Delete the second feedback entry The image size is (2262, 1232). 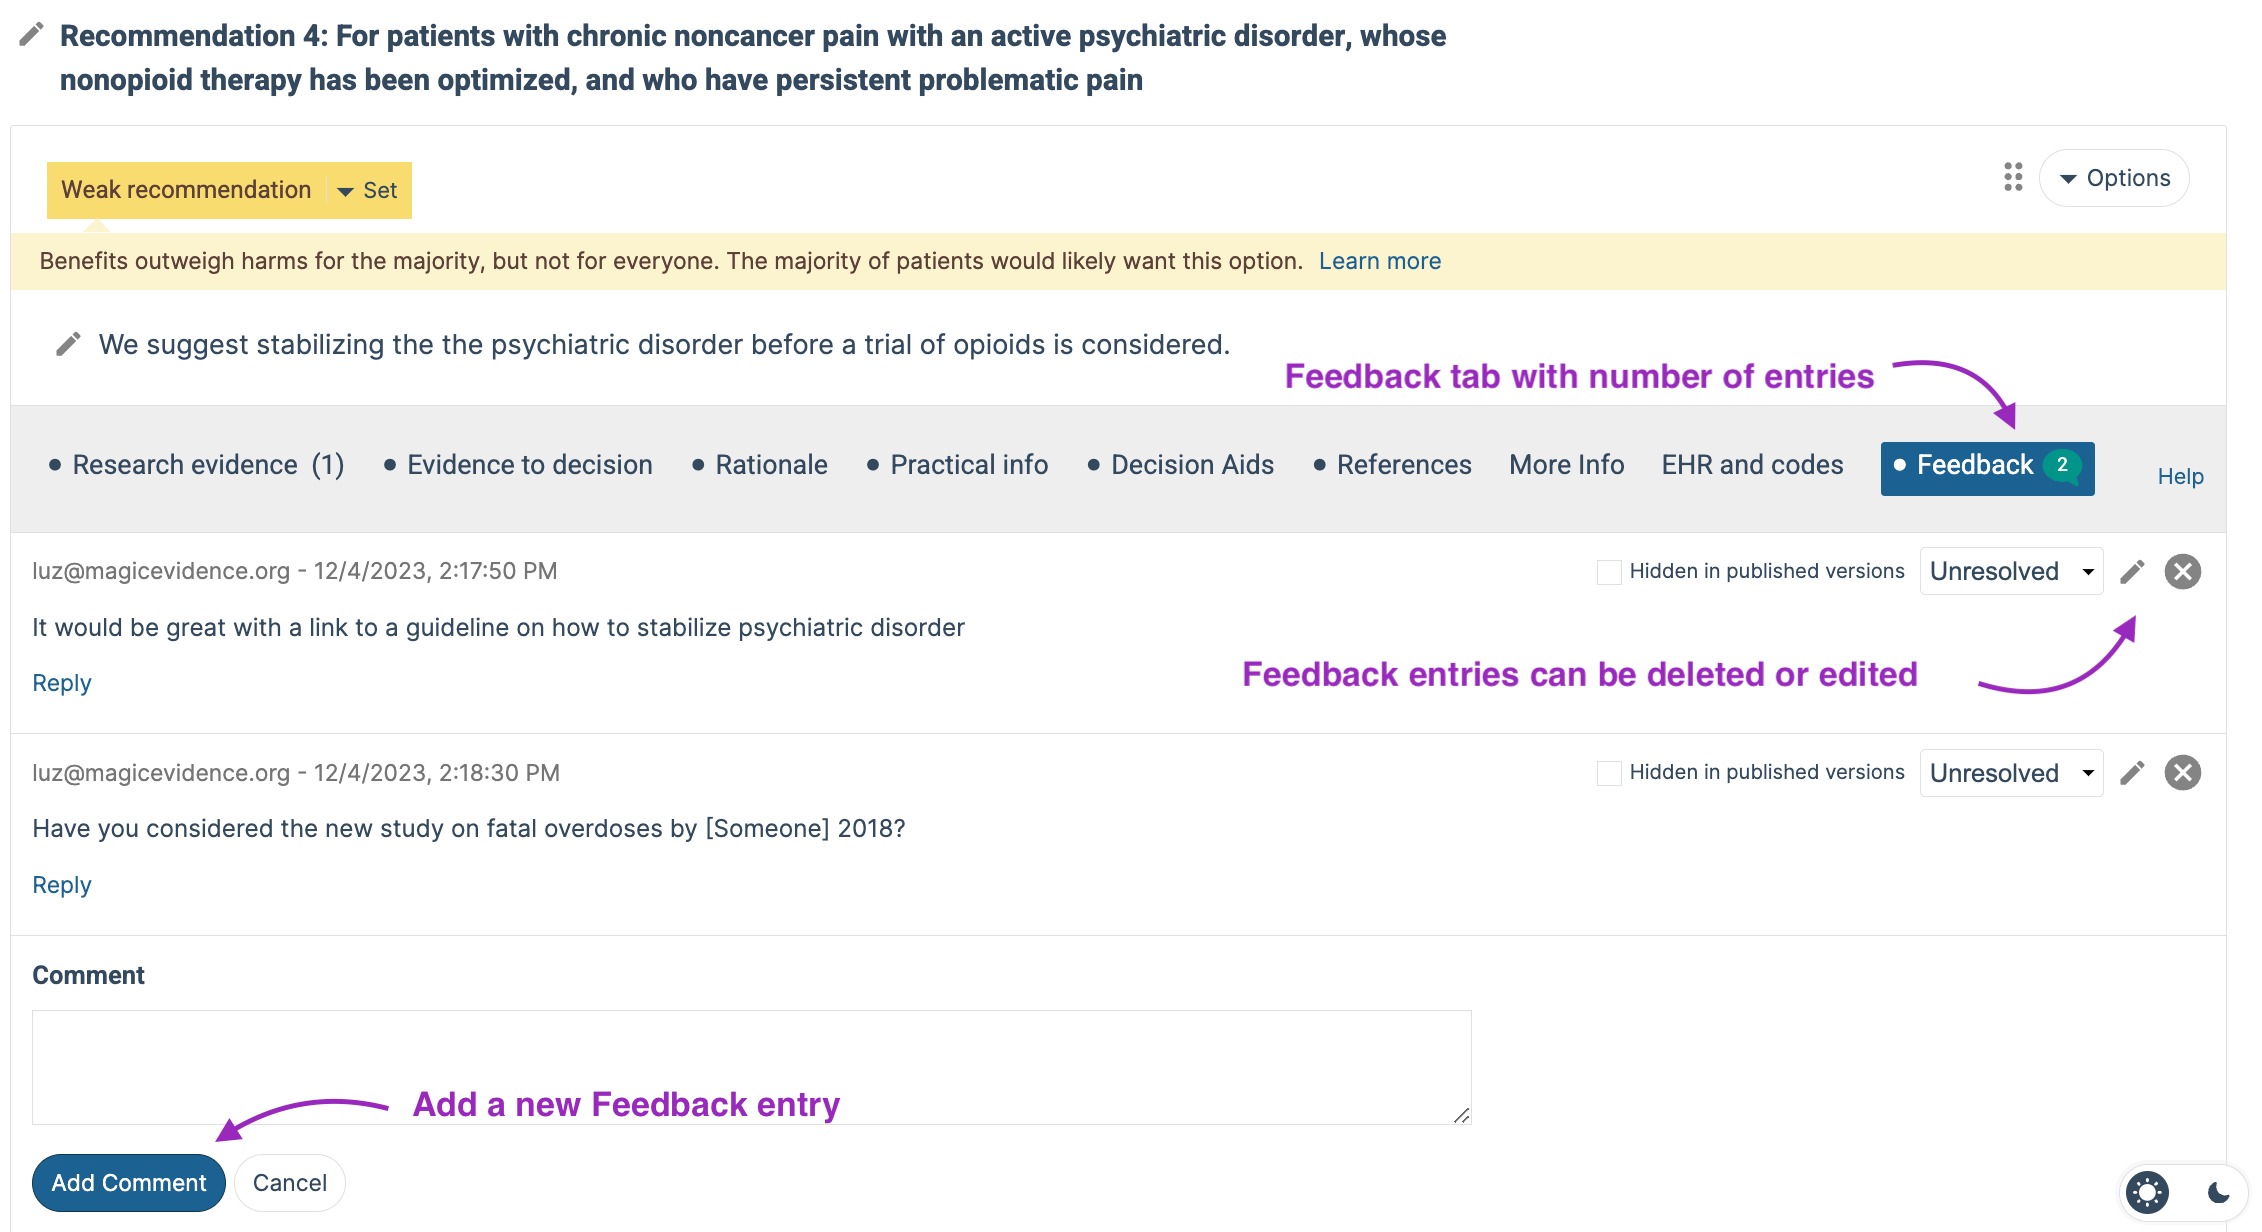[x=2183, y=773]
